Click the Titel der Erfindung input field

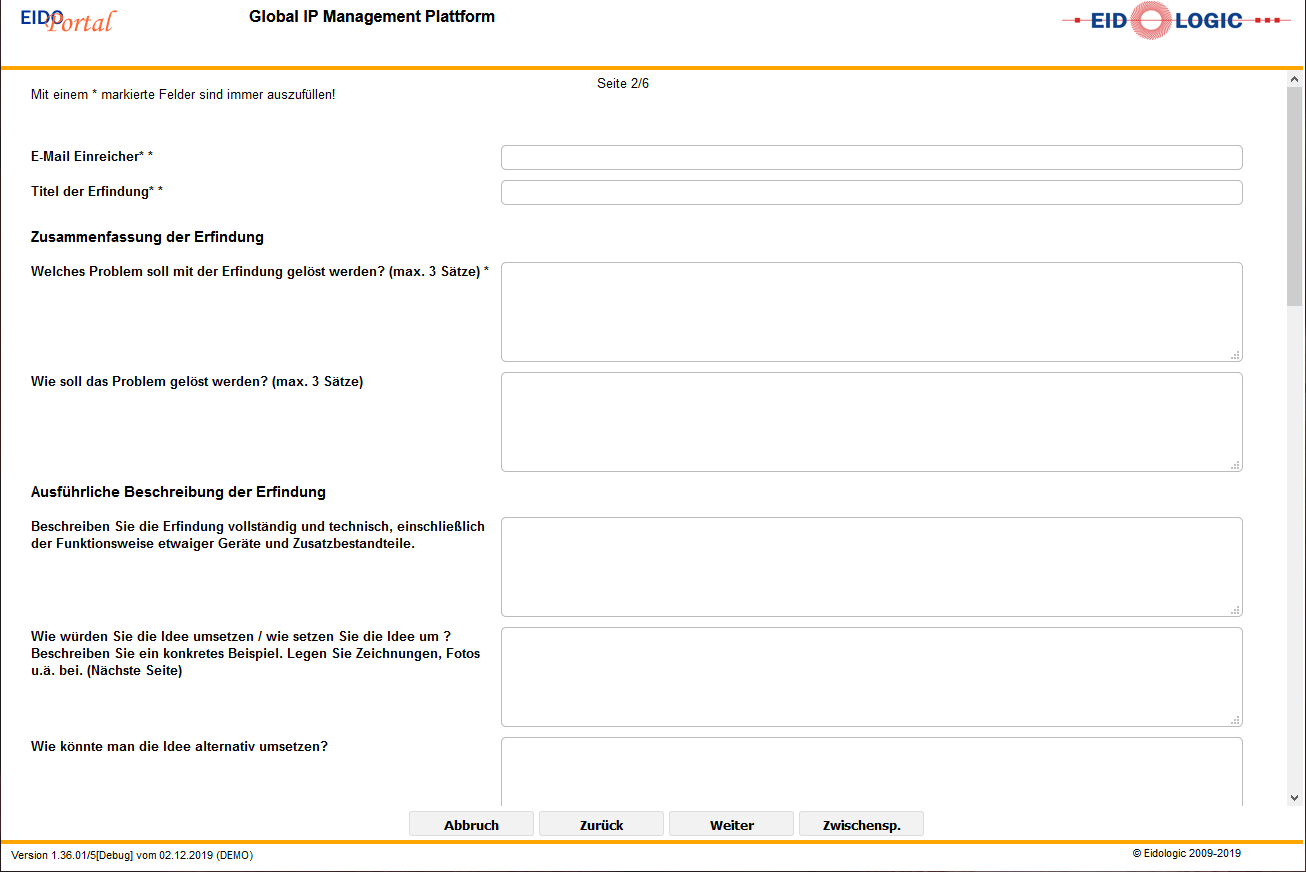871,192
